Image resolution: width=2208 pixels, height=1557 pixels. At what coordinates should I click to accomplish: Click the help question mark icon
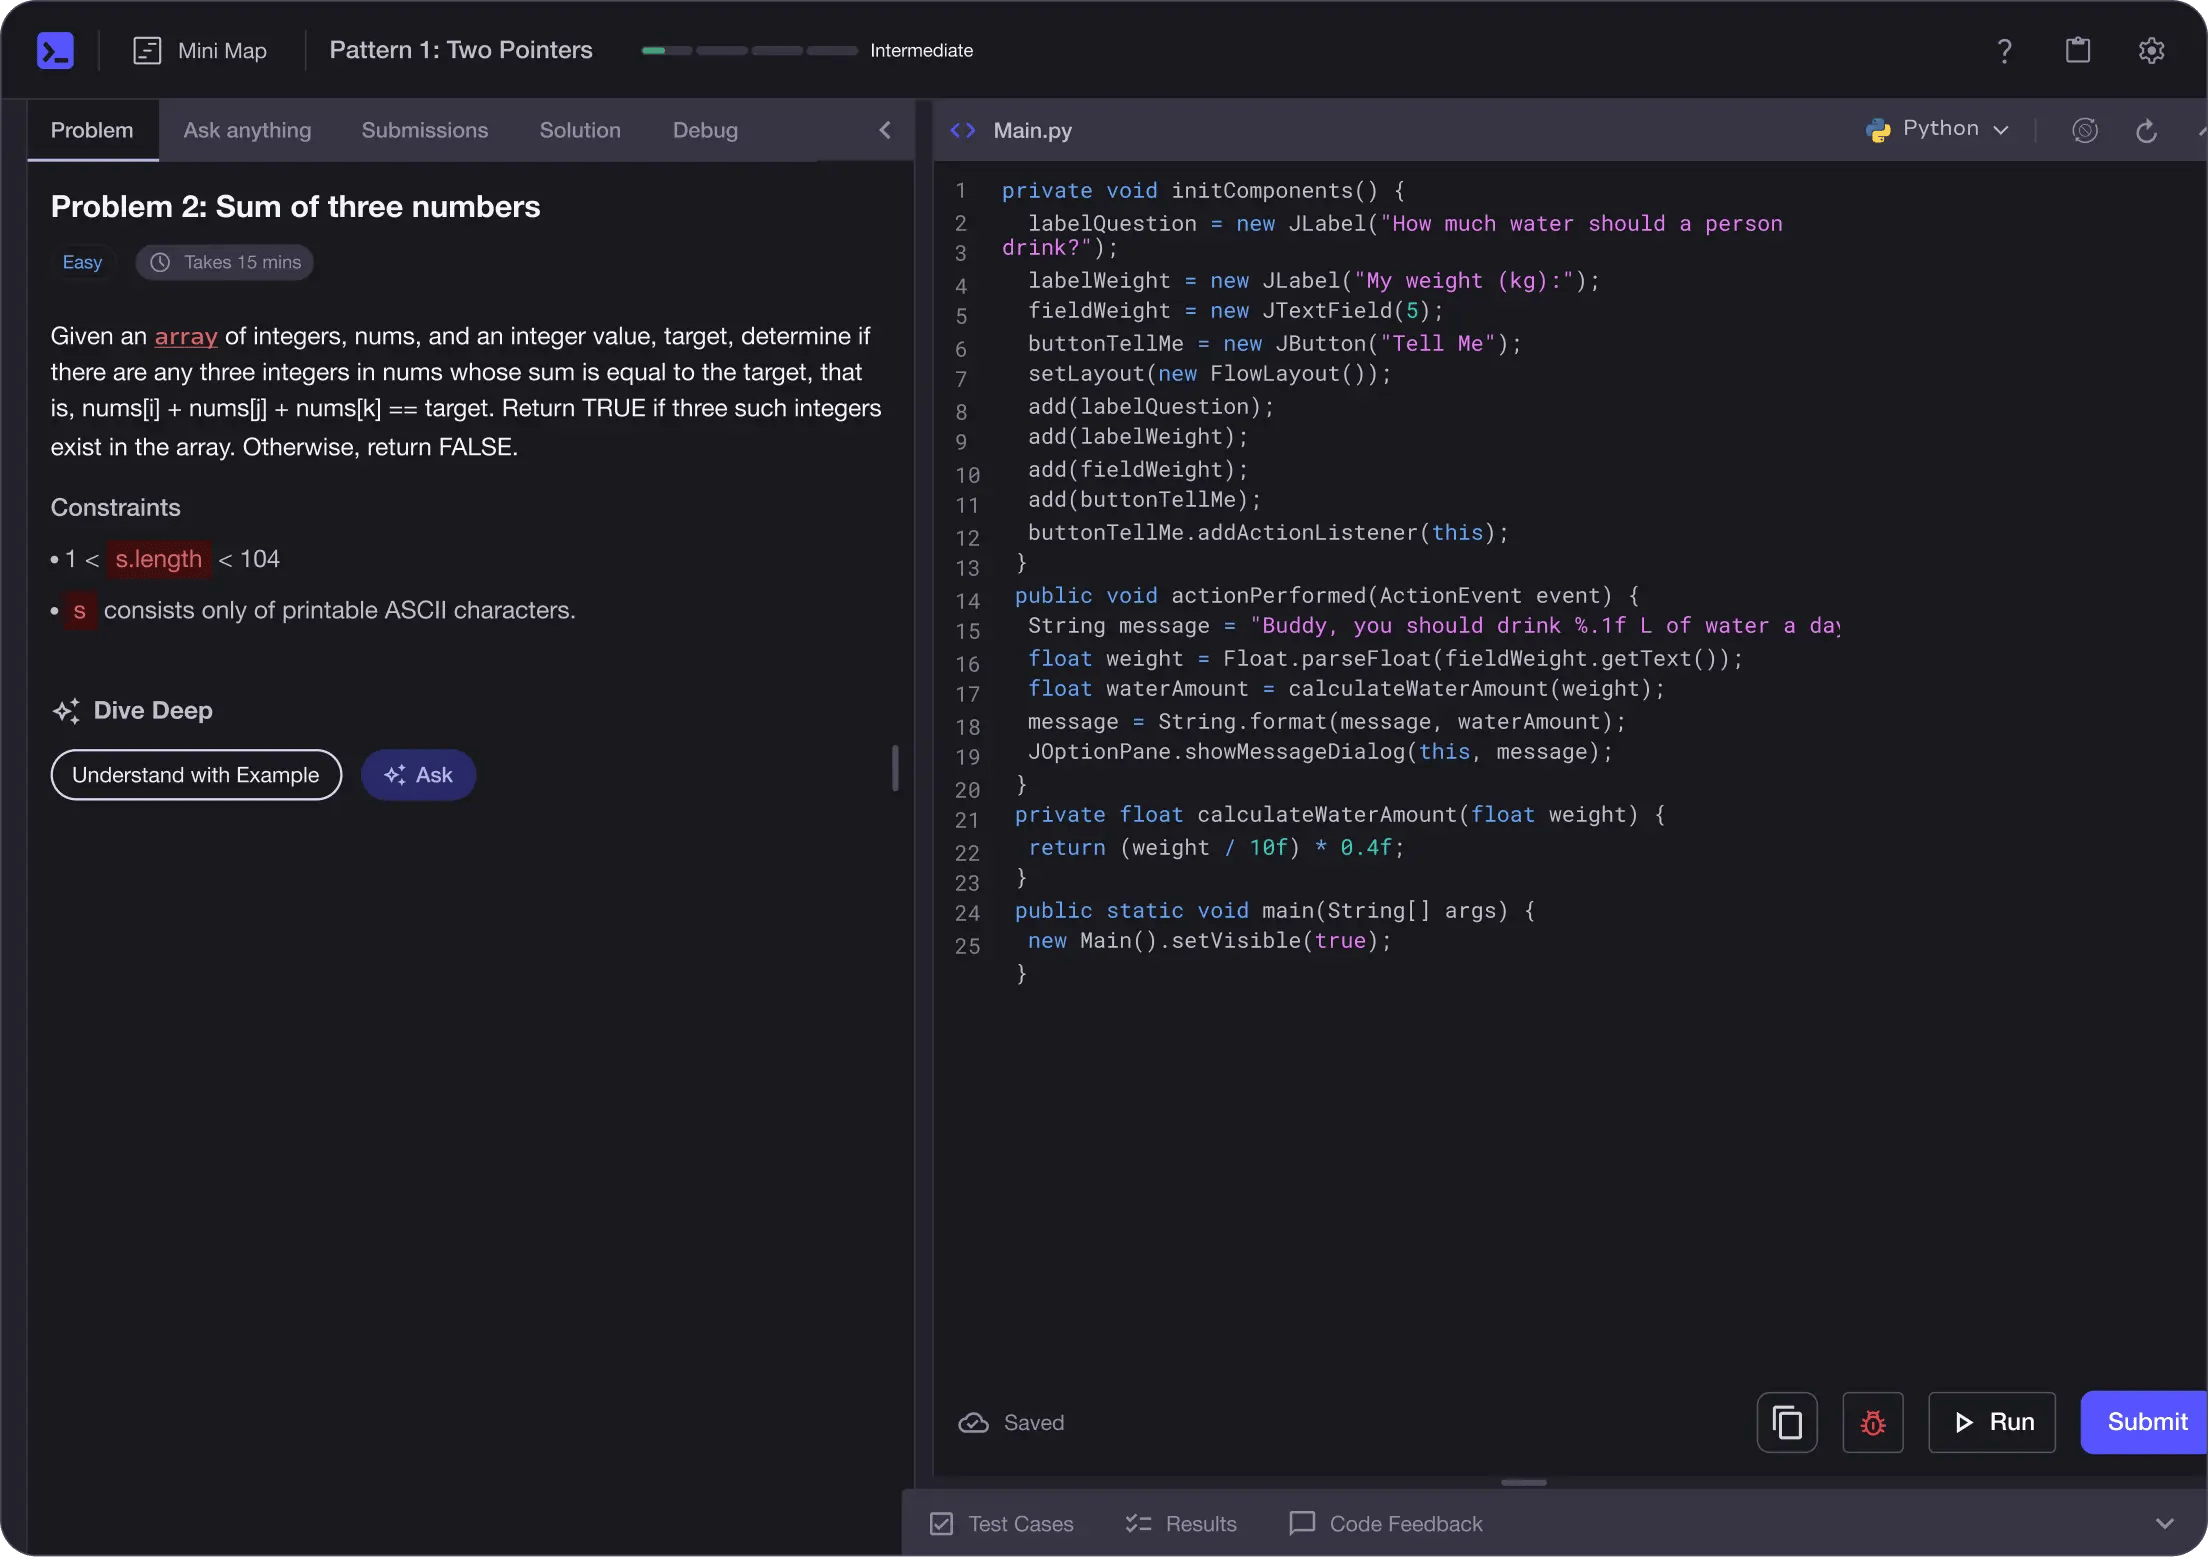click(x=2004, y=51)
